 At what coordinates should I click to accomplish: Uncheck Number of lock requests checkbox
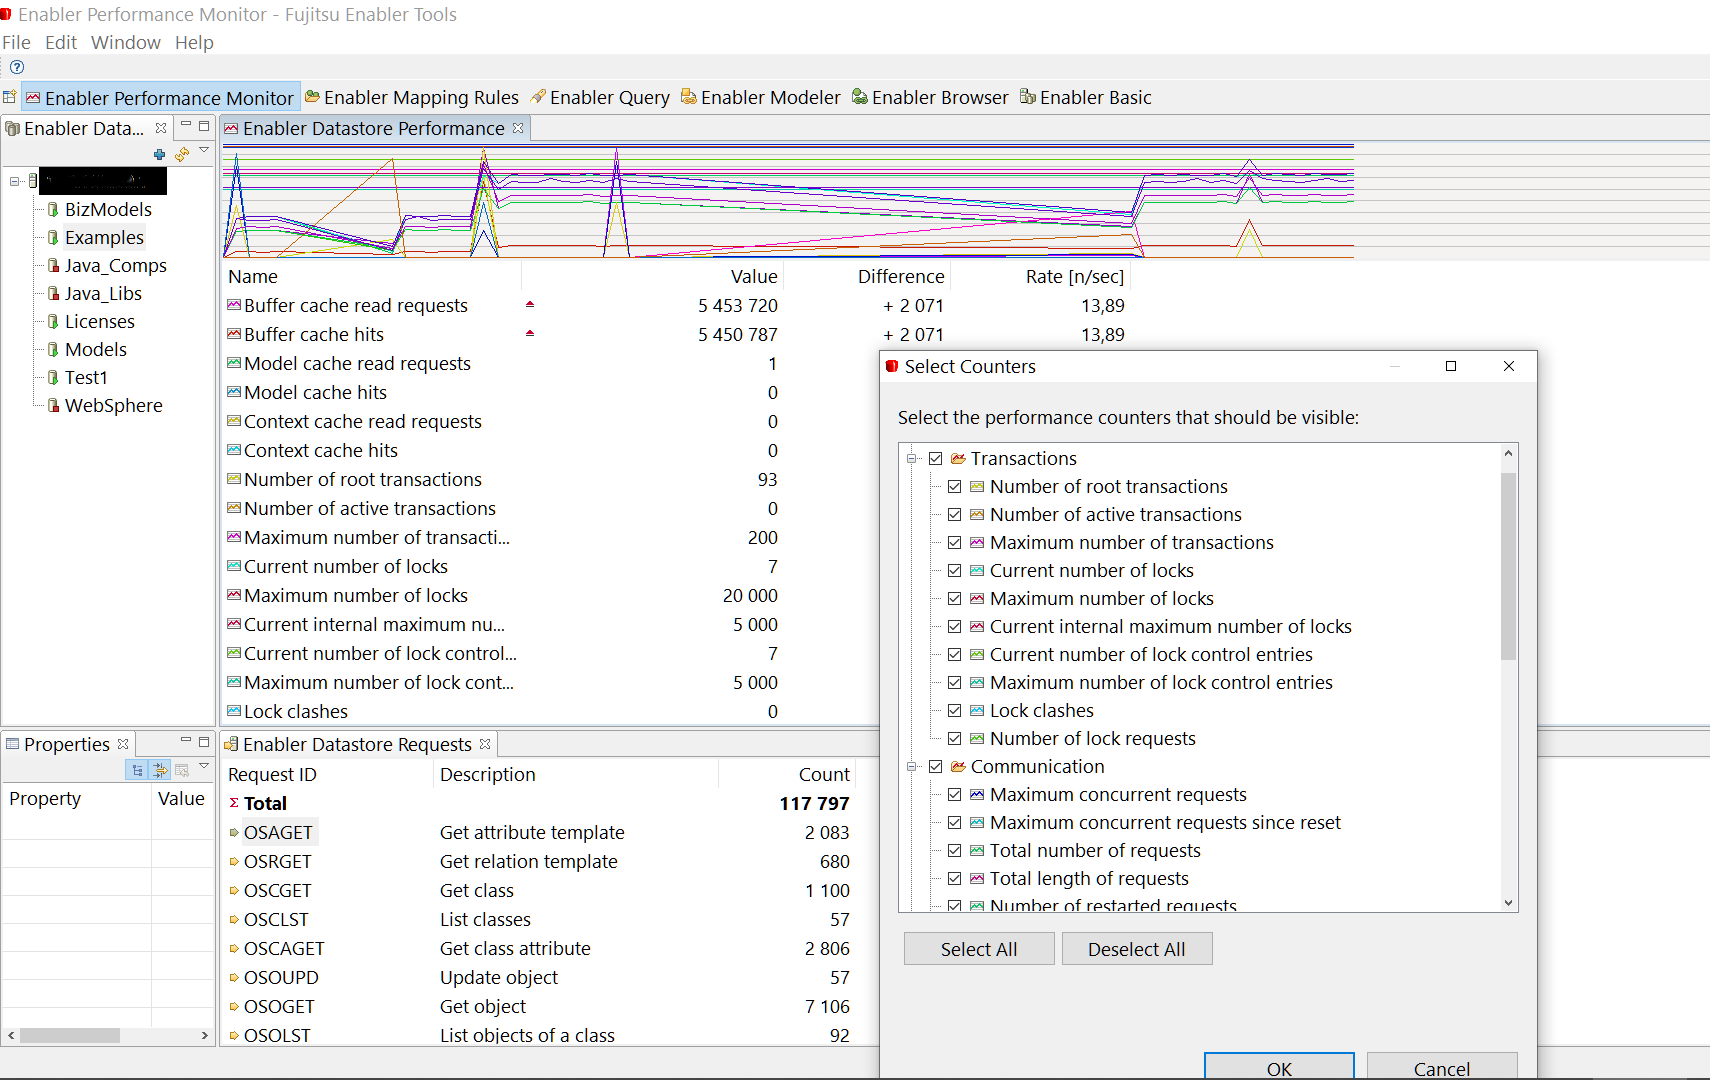955,738
